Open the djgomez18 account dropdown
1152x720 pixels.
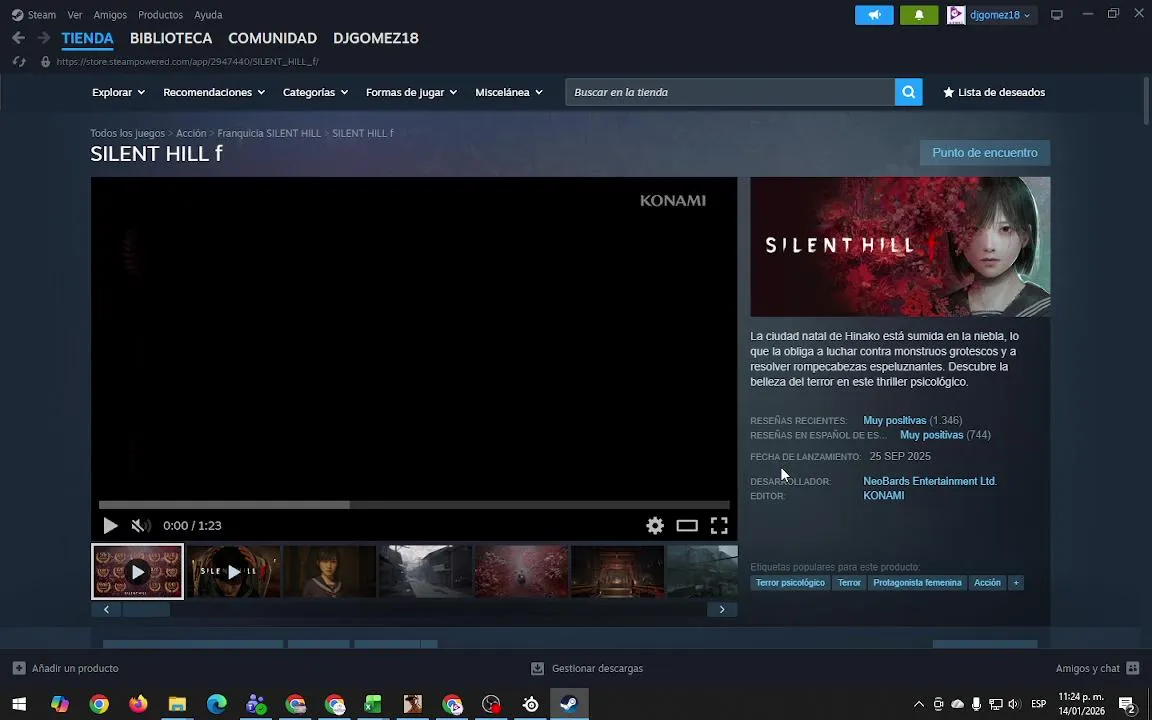pos(999,15)
